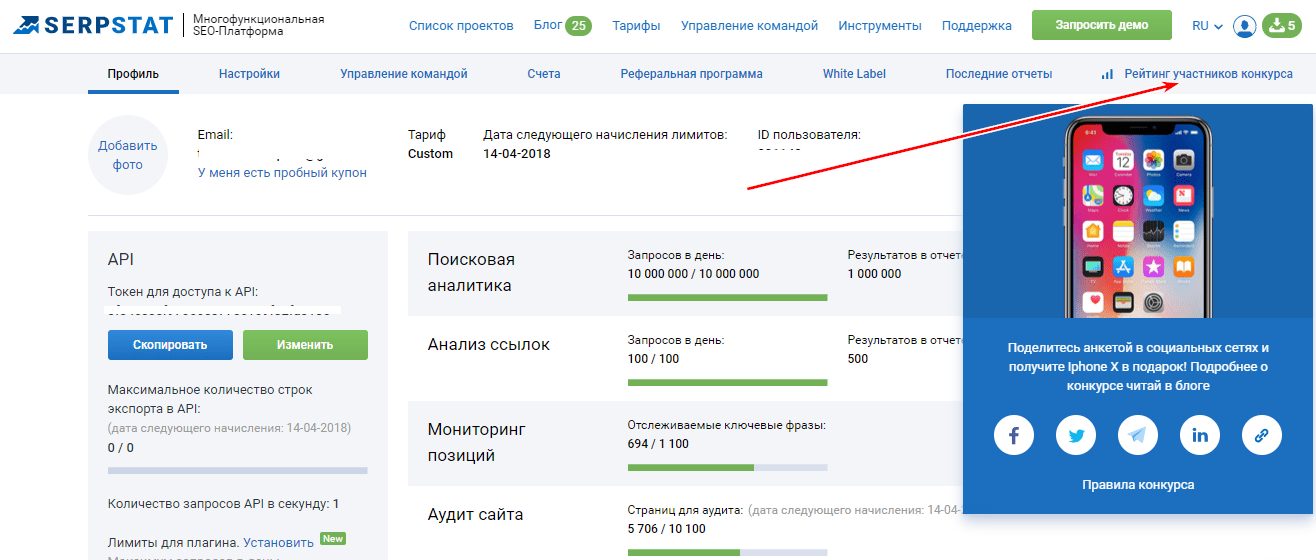Click the 14-04-2018 limits date under Дата следующего начисления
This screenshot has height=560, width=1316.
click(x=516, y=154)
